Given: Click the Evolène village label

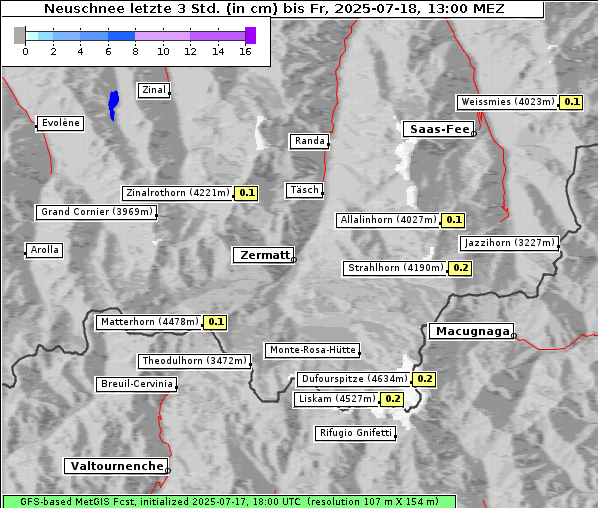Looking at the screenshot, I should pyautogui.click(x=60, y=123).
